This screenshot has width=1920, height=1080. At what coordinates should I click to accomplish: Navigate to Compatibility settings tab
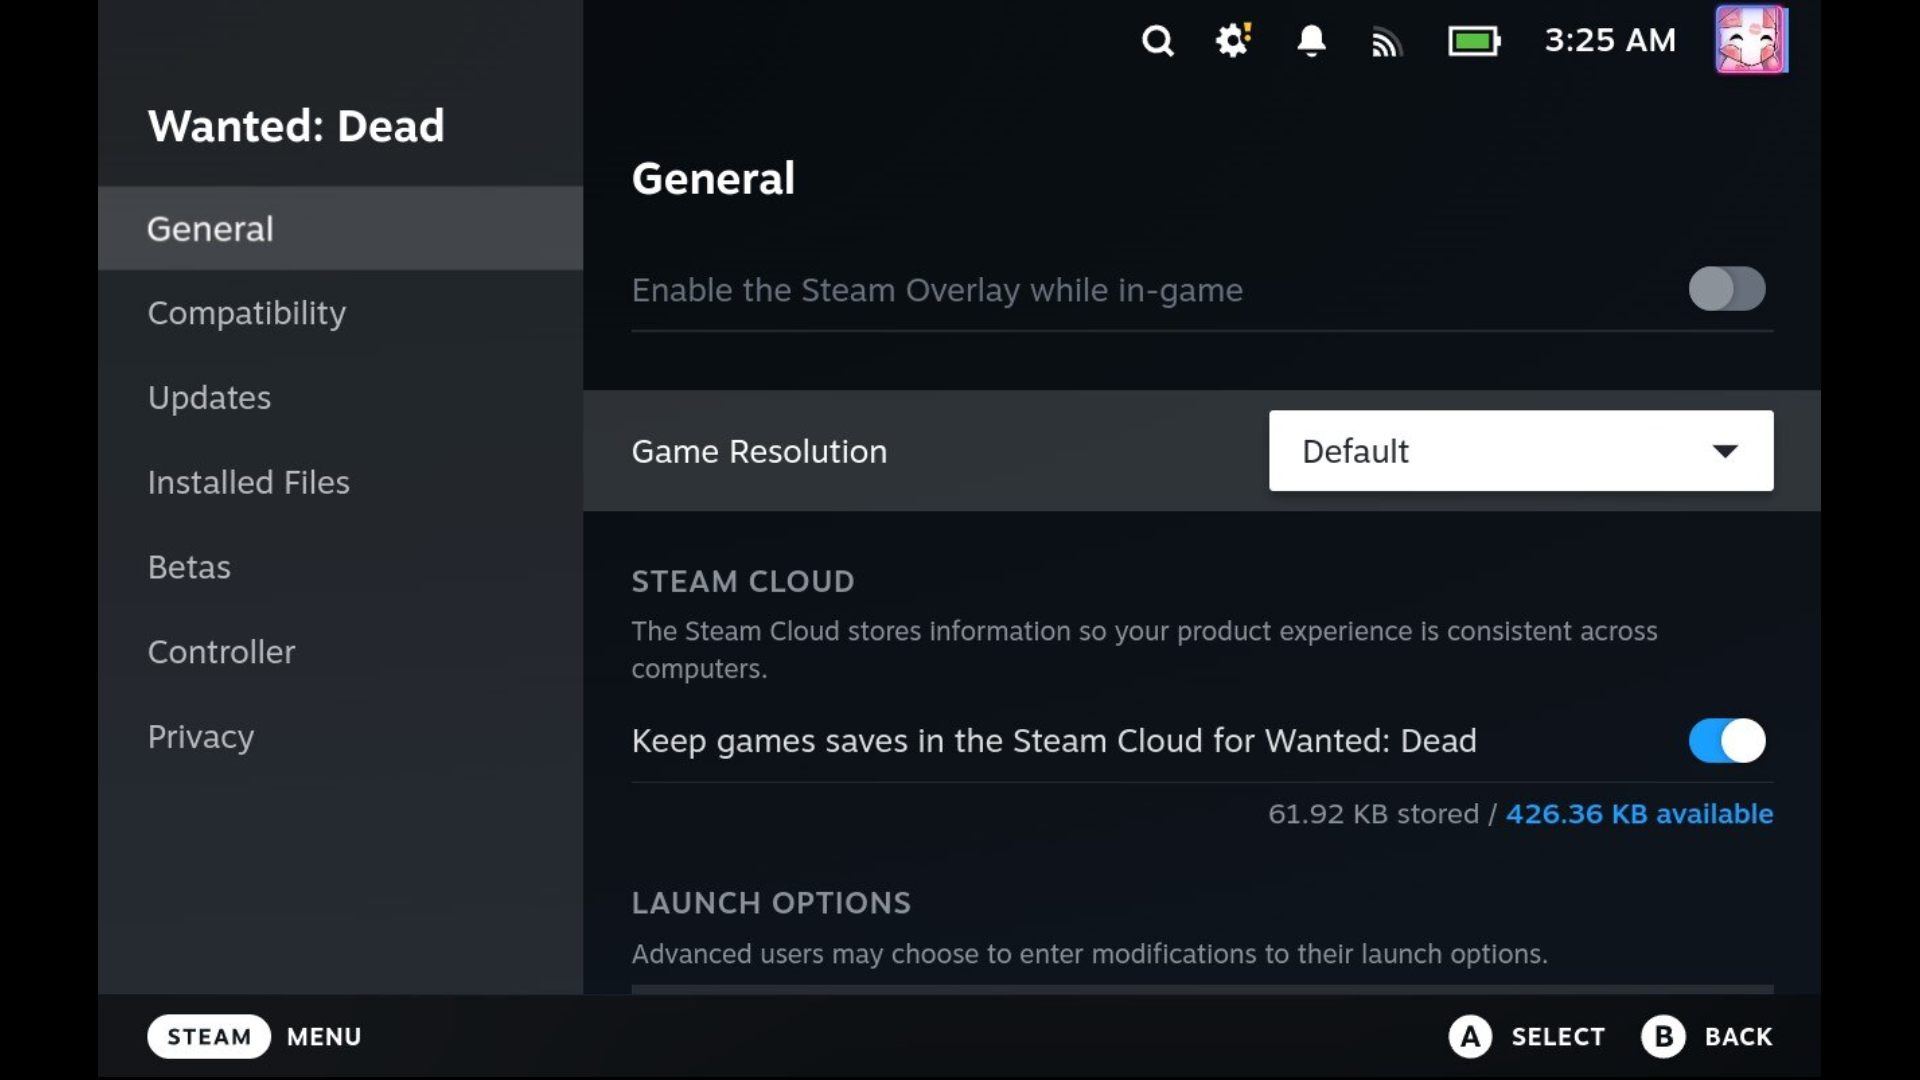pos(247,313)
